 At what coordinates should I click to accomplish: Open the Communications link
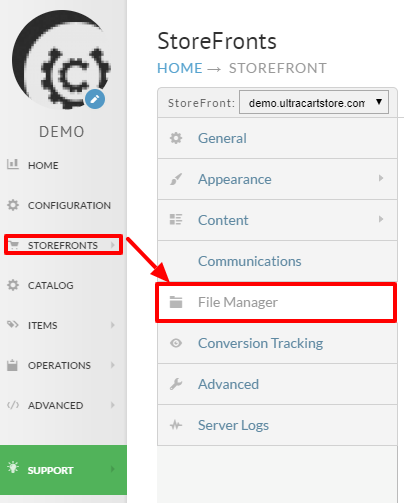pos(250,261)
